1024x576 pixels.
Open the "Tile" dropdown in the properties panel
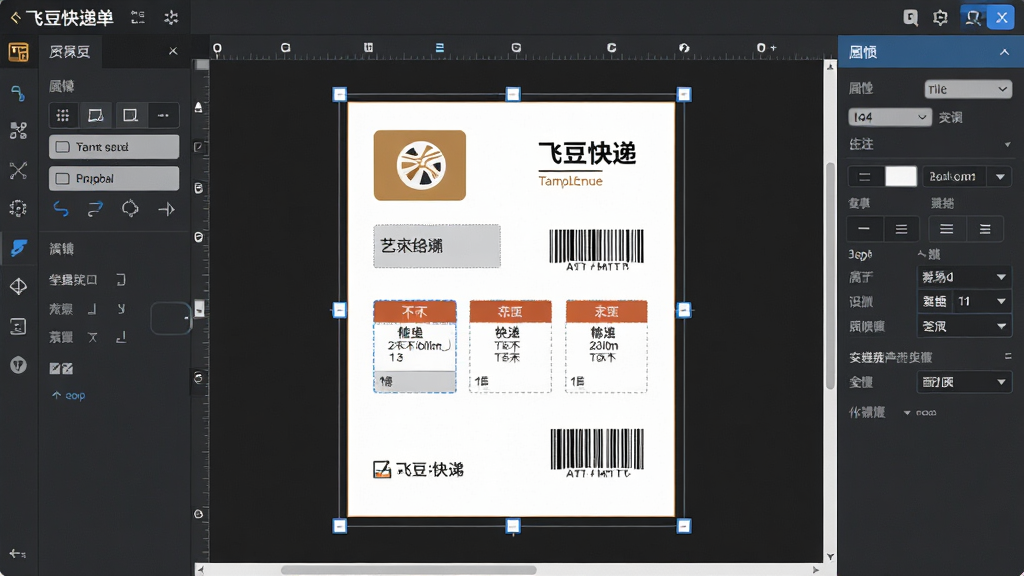click(968, 89)
